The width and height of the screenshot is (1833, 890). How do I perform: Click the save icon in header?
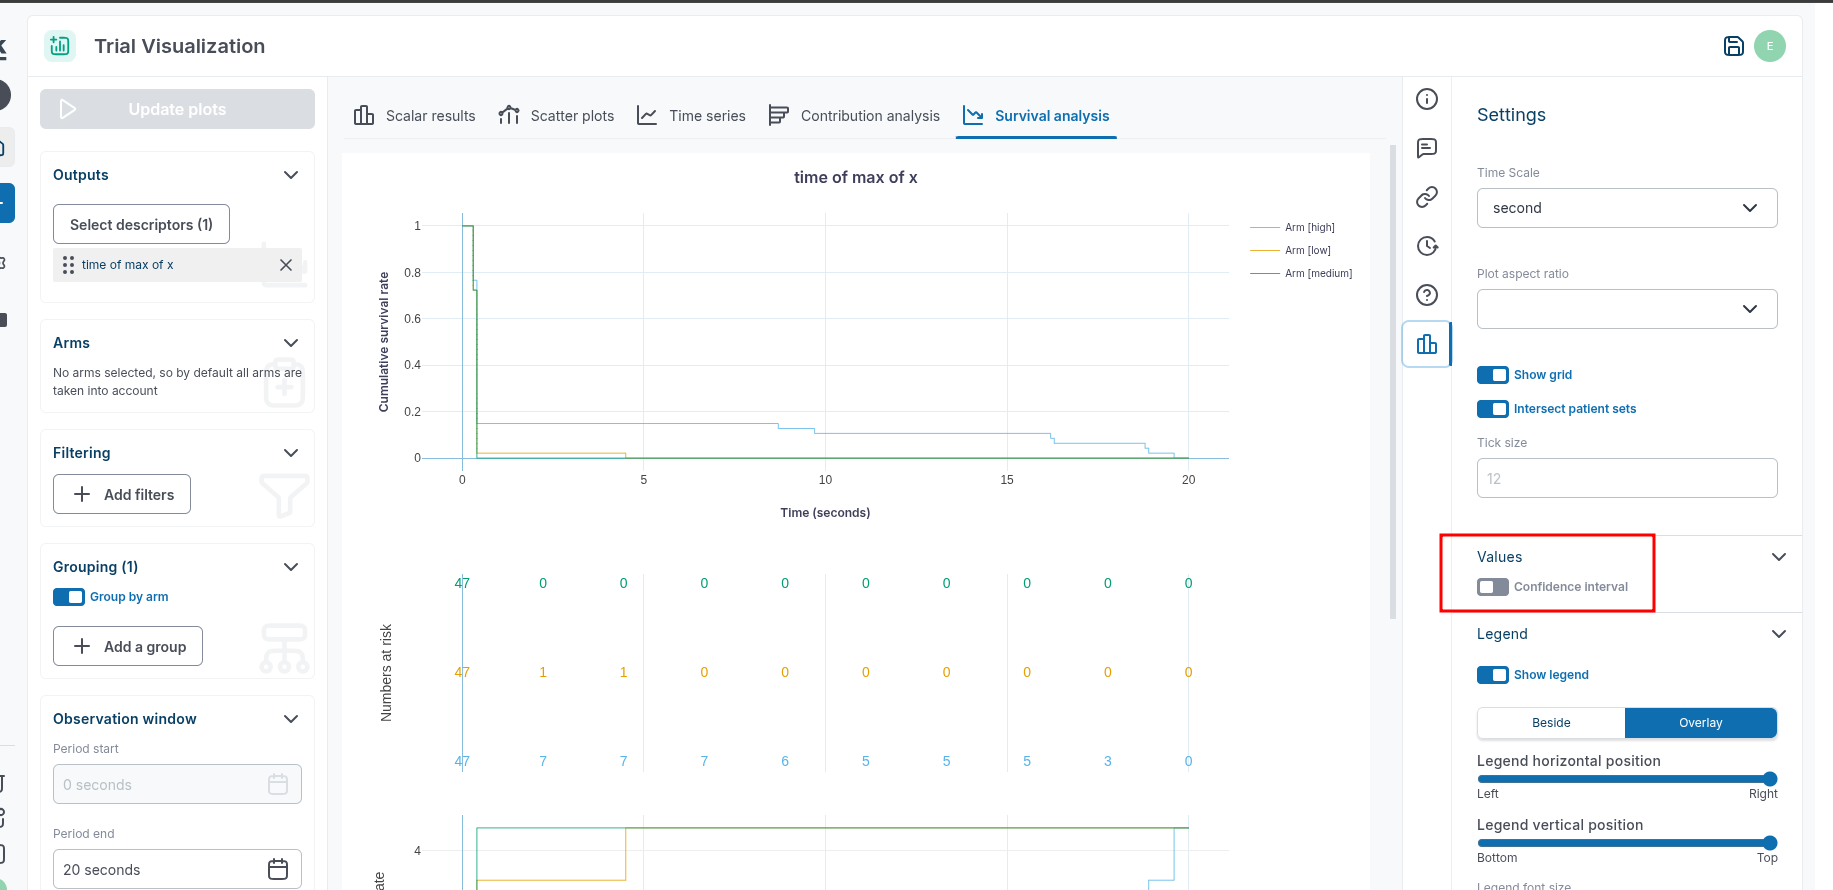(x=1734, y=46)
